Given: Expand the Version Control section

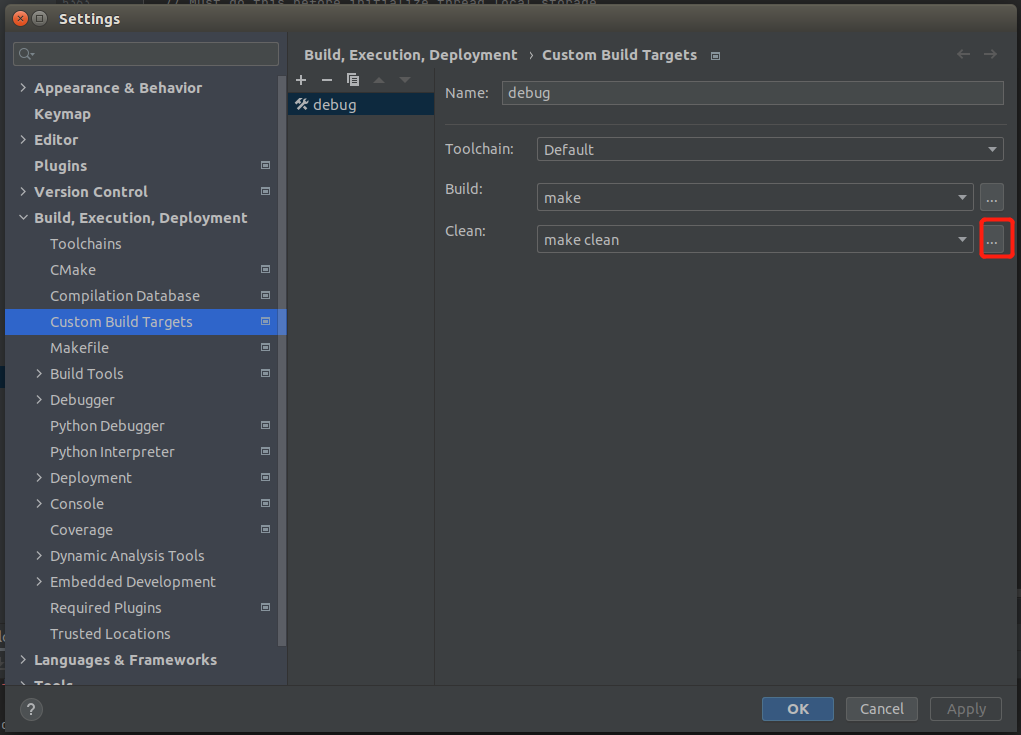Looking at the screenshot, I should 23,191.
